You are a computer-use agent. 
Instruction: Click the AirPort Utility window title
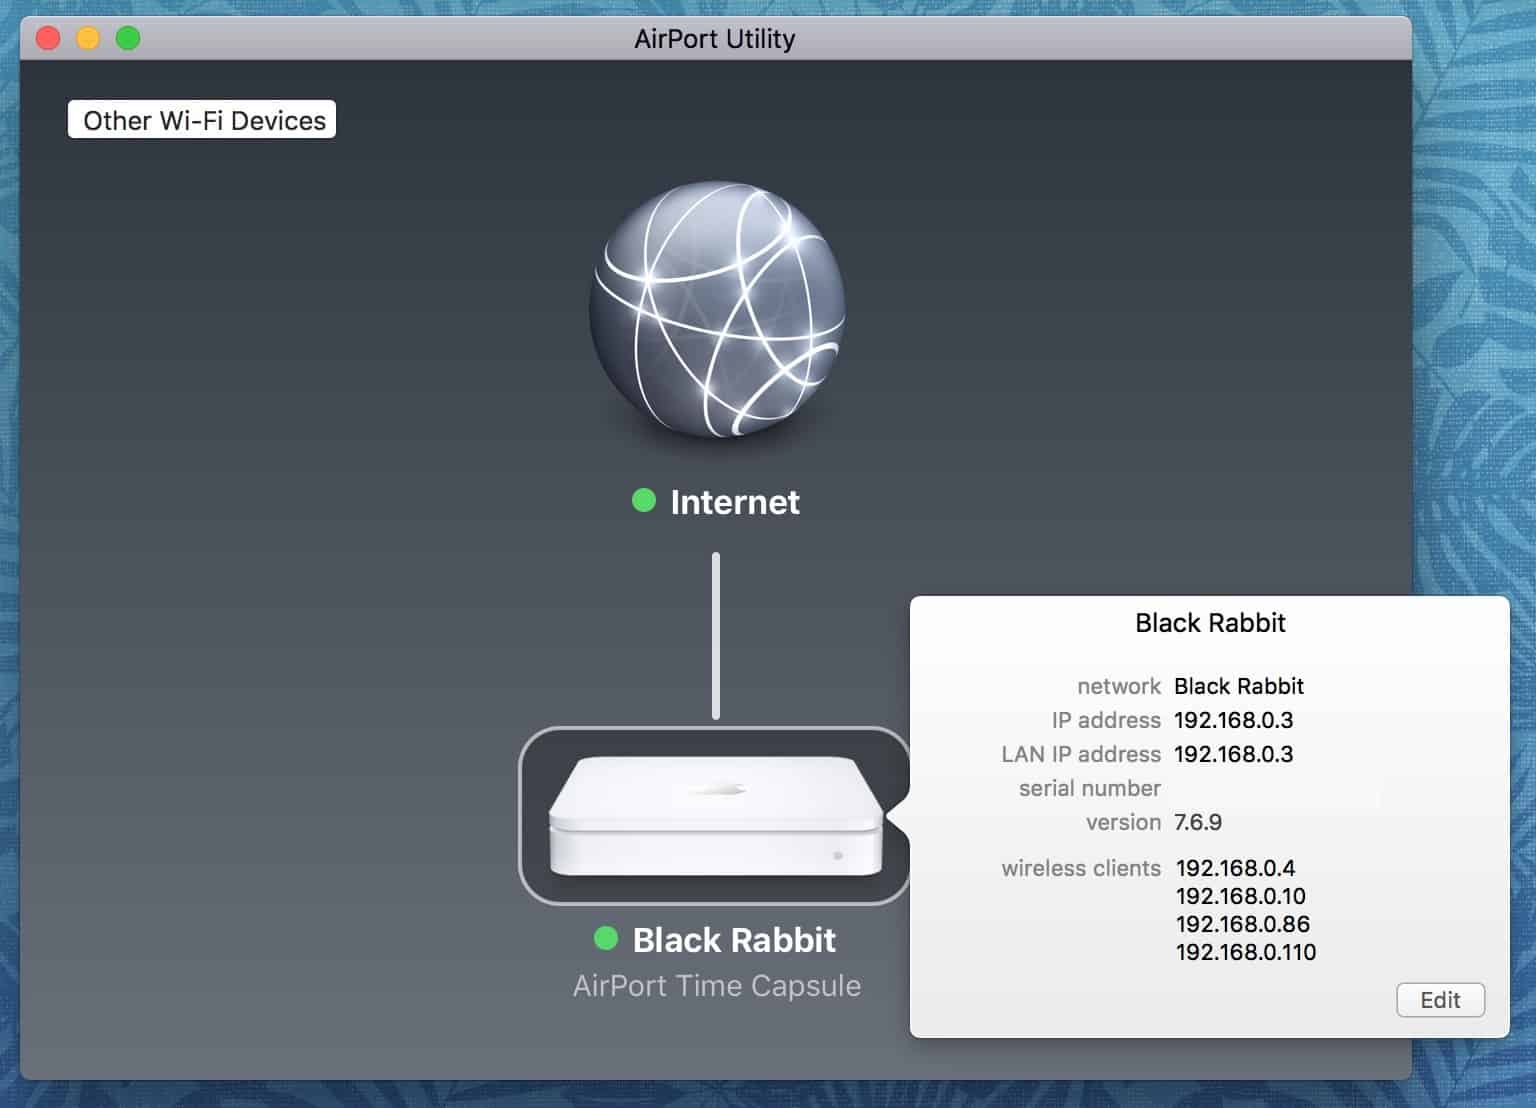[714, 39]
